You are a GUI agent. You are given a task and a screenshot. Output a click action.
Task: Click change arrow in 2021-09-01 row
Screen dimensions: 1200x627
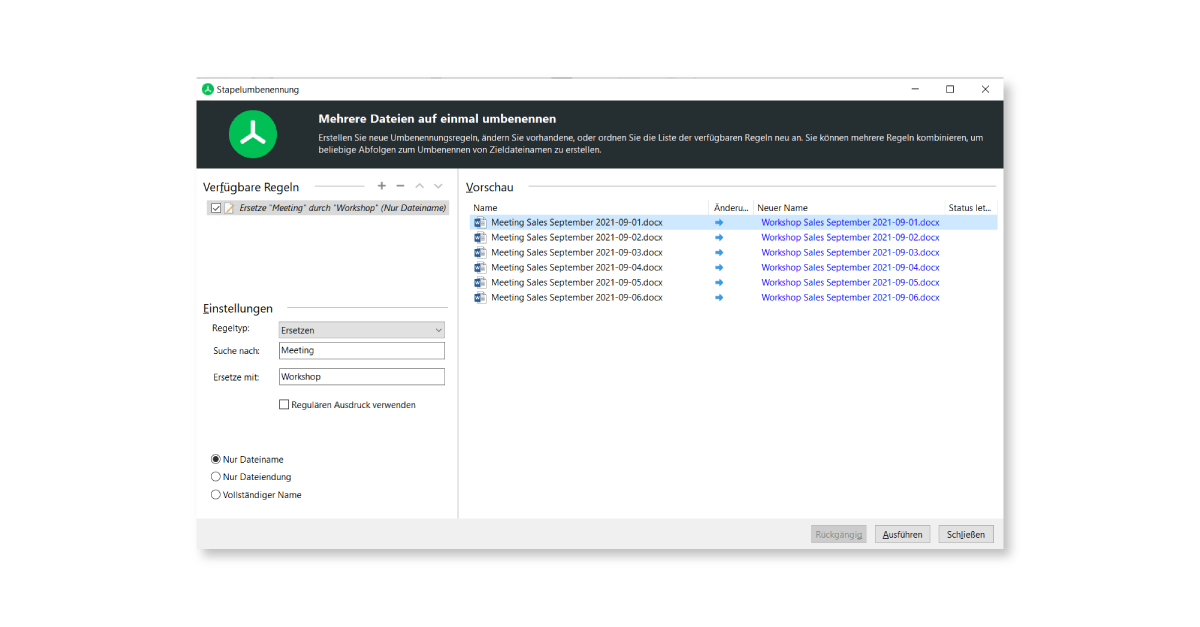[x=719, y=223]
